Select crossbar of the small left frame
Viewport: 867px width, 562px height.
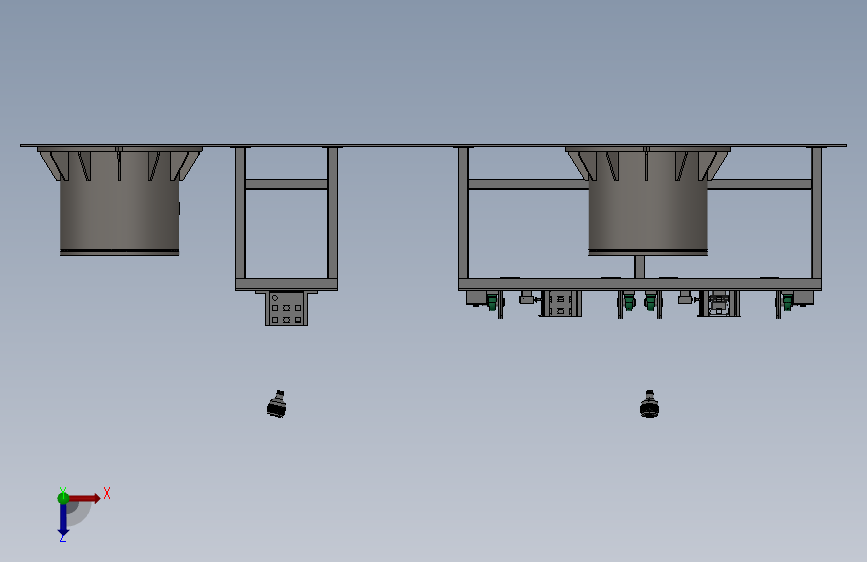tap(286, 184)
